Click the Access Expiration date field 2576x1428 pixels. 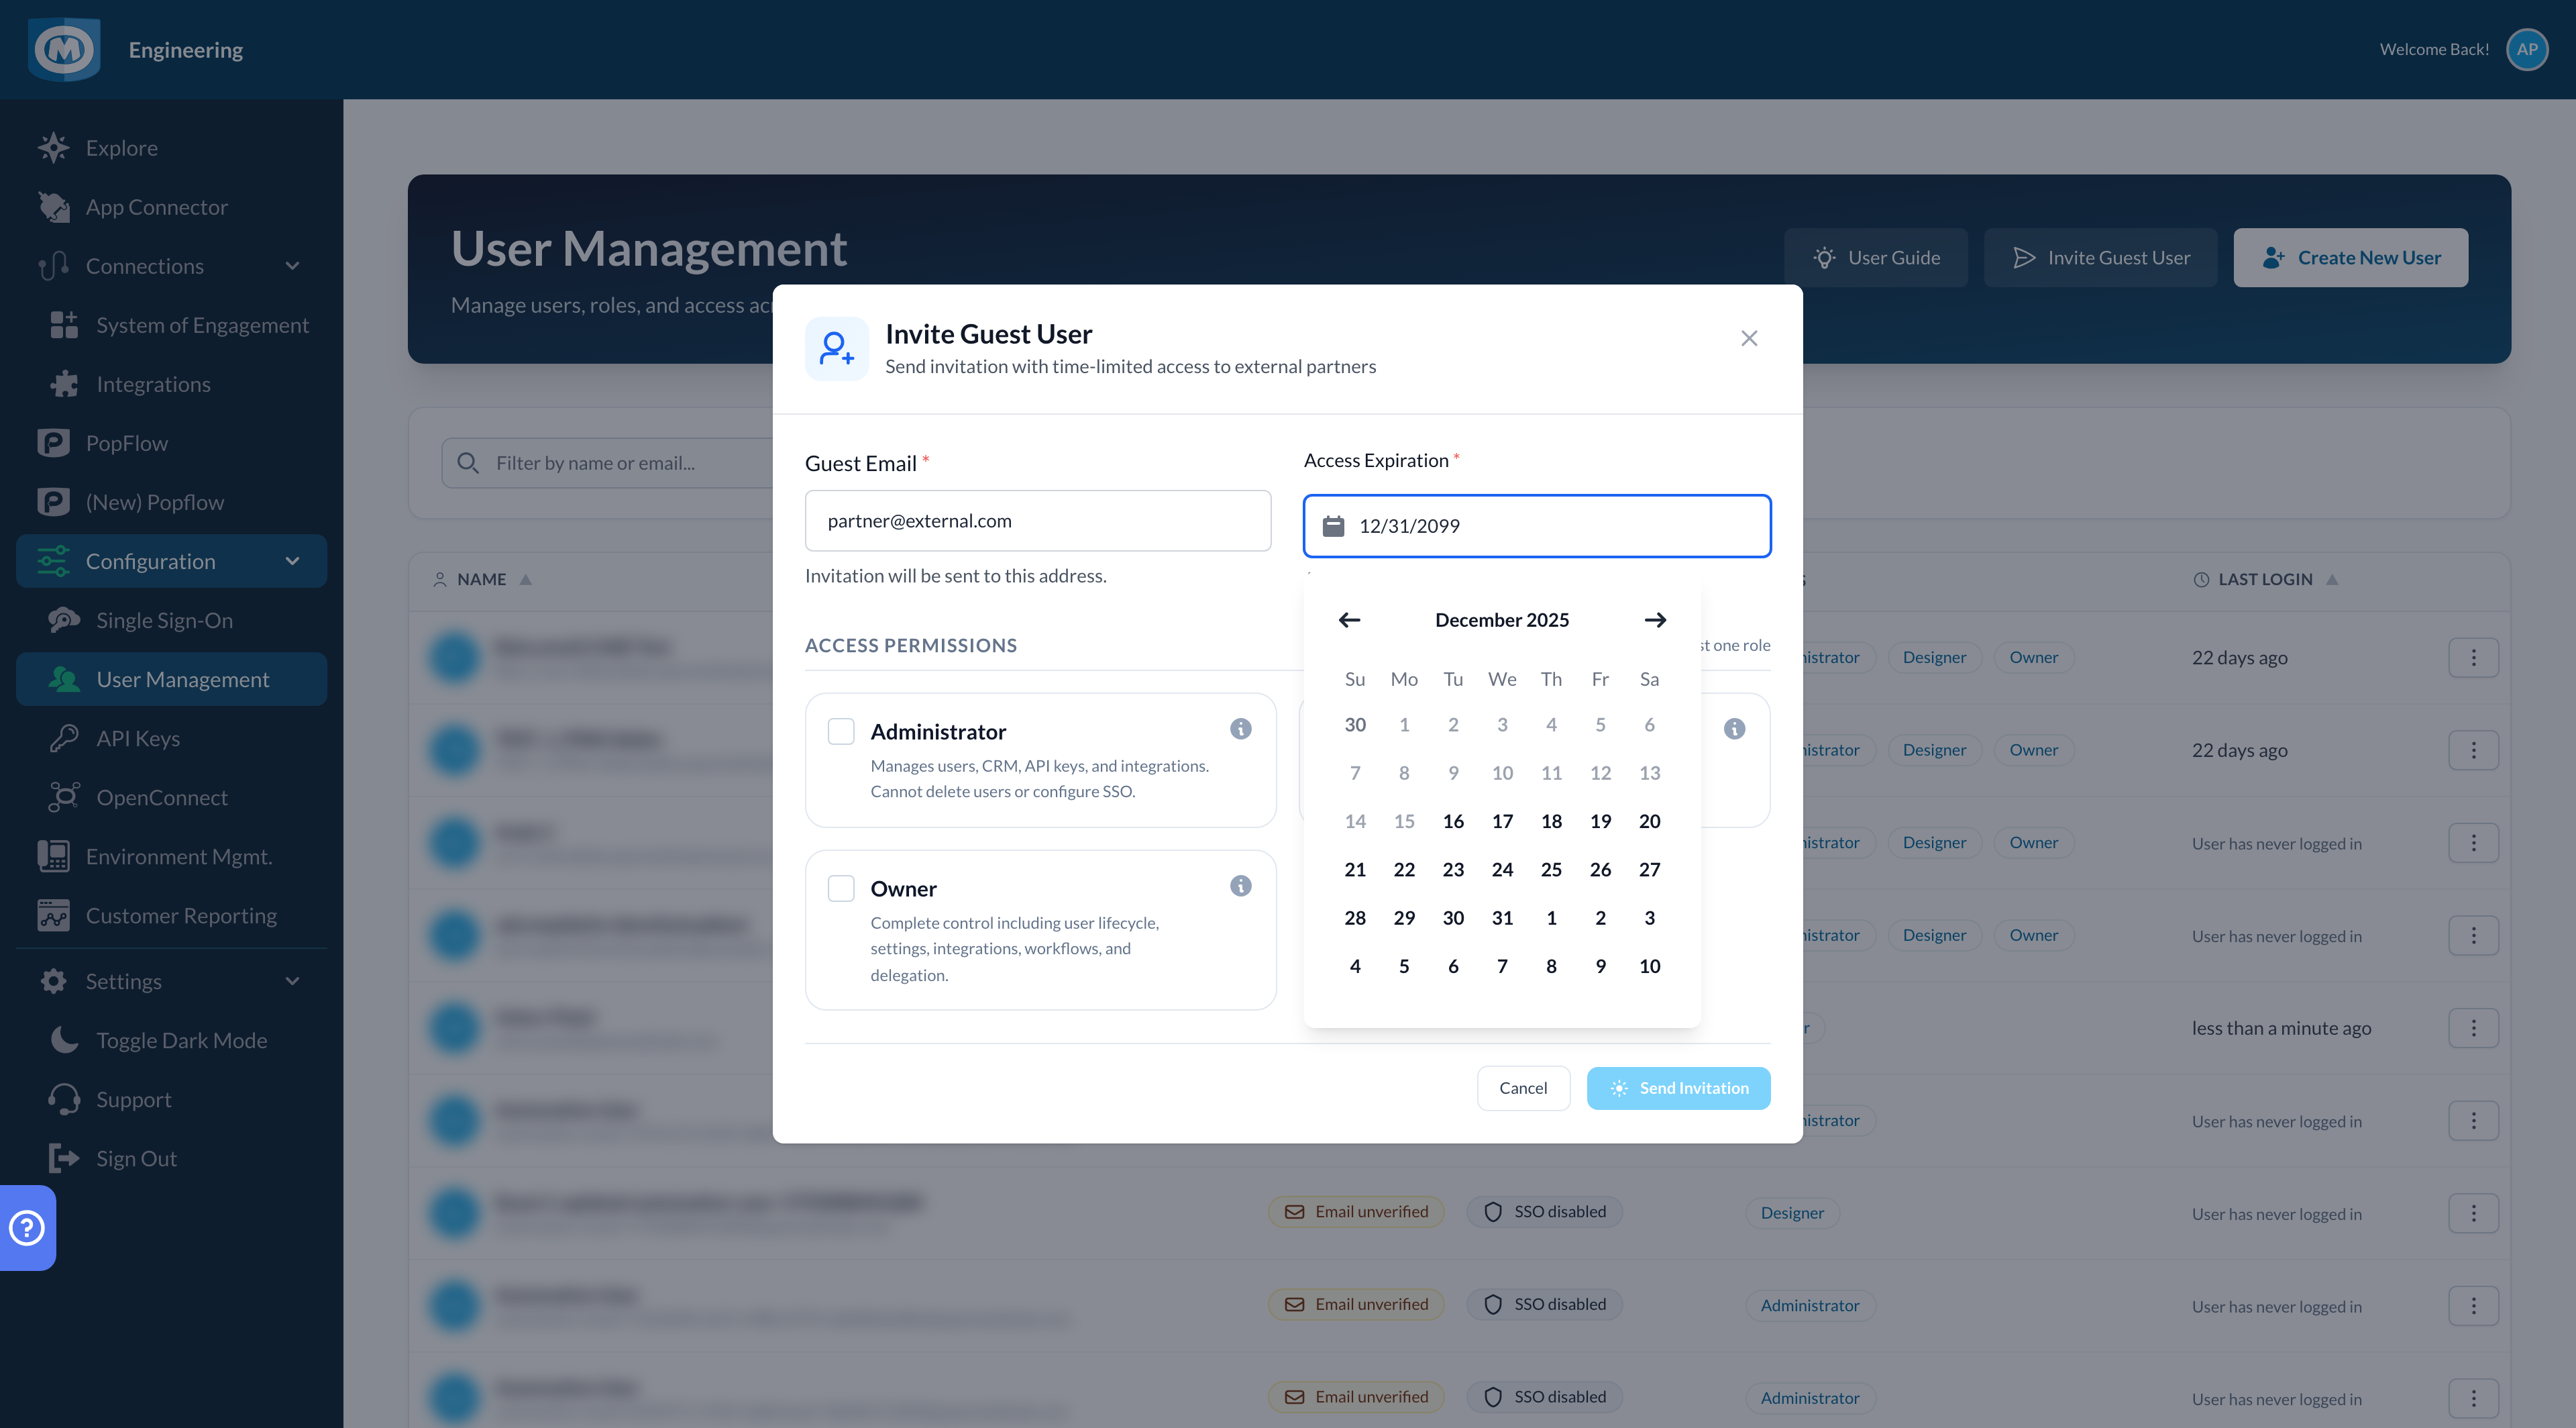(x=1537, y=526)
